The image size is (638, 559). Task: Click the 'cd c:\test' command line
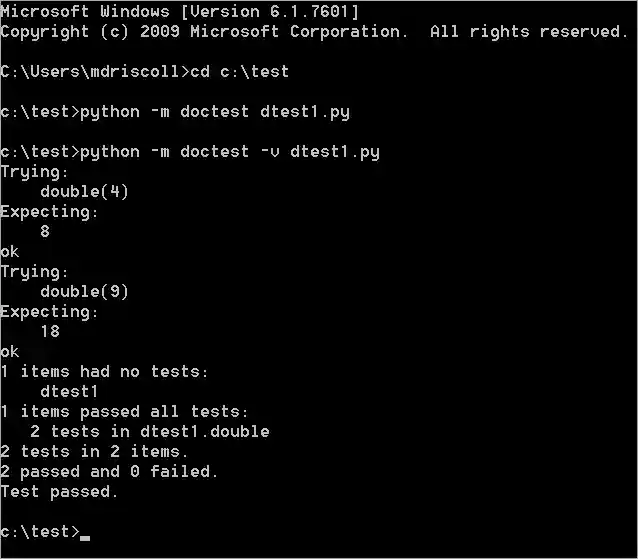point(239,72)
